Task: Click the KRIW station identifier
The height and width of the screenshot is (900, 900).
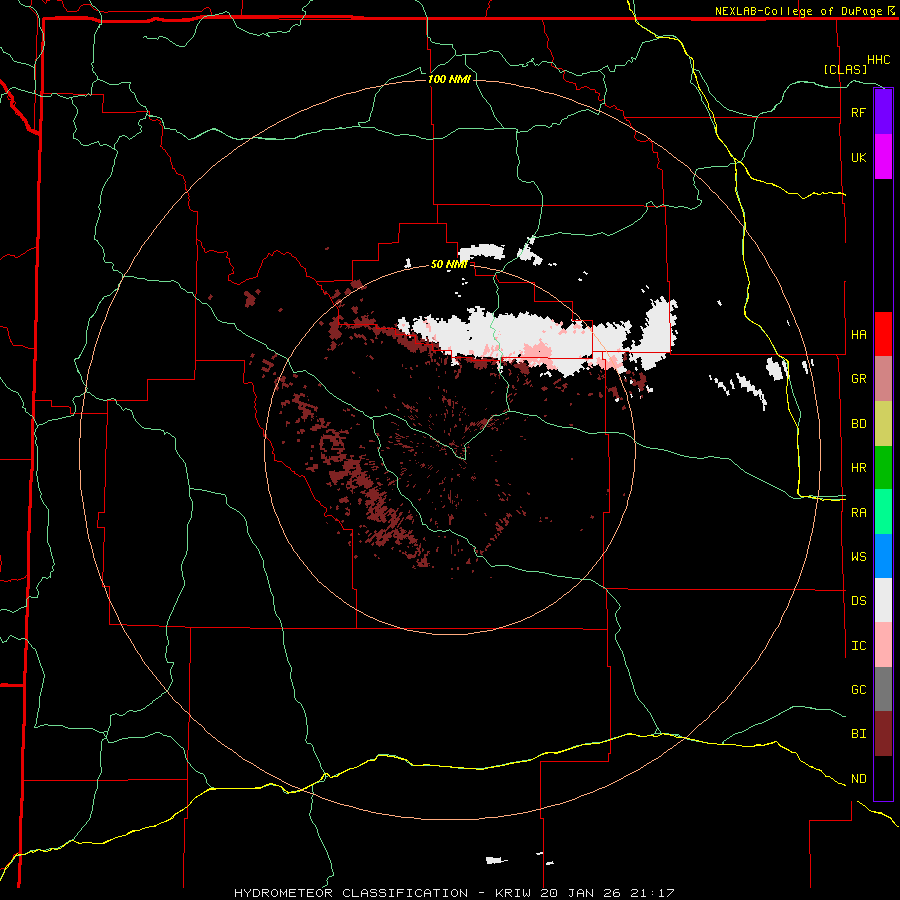Action: tap(514, 893)
